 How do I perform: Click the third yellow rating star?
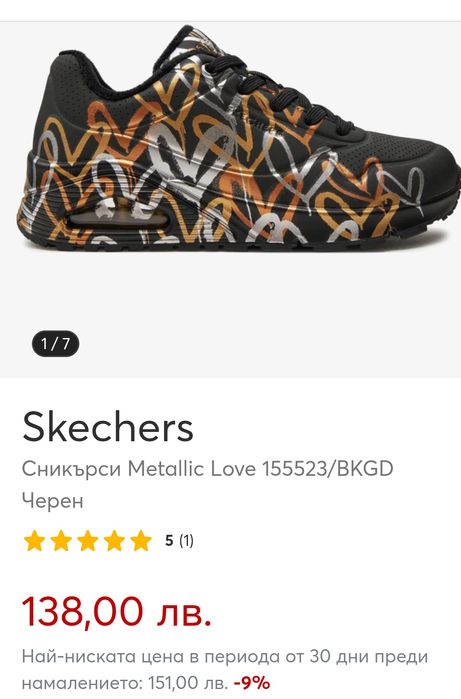point(88,541)
